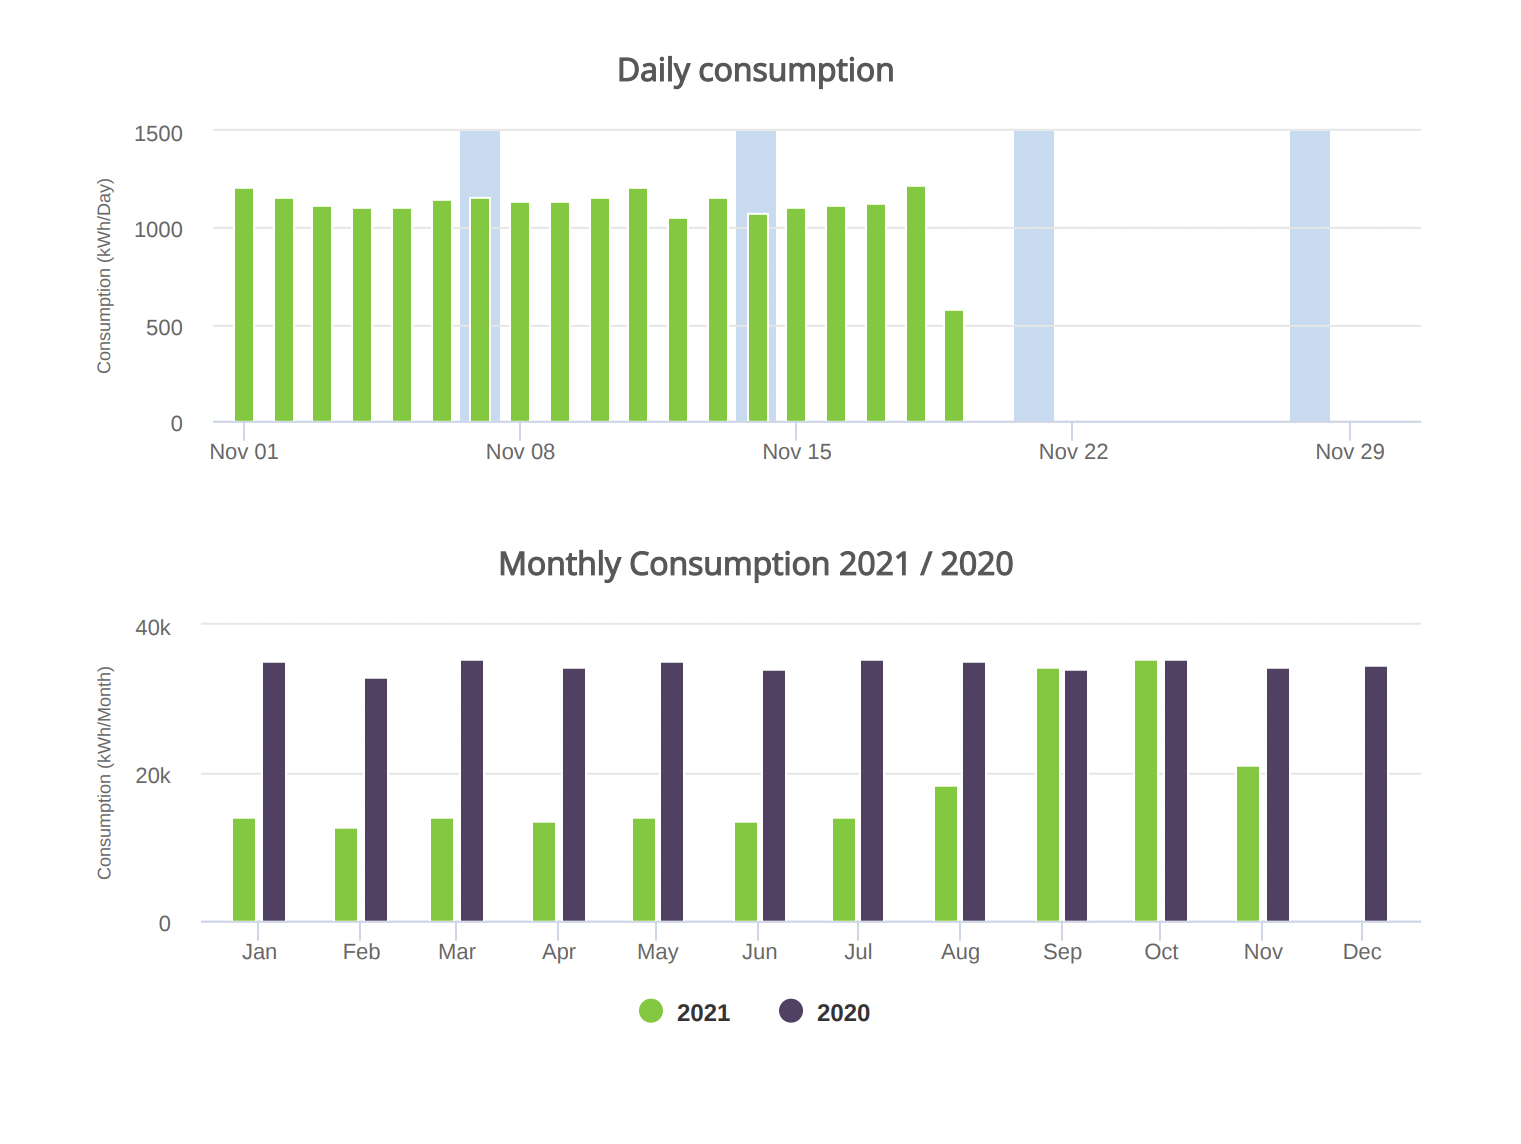This screenshot has height=1144, width=1521.
Task: Click the blue band just before Nov 22
Action: coord(1034,275)
